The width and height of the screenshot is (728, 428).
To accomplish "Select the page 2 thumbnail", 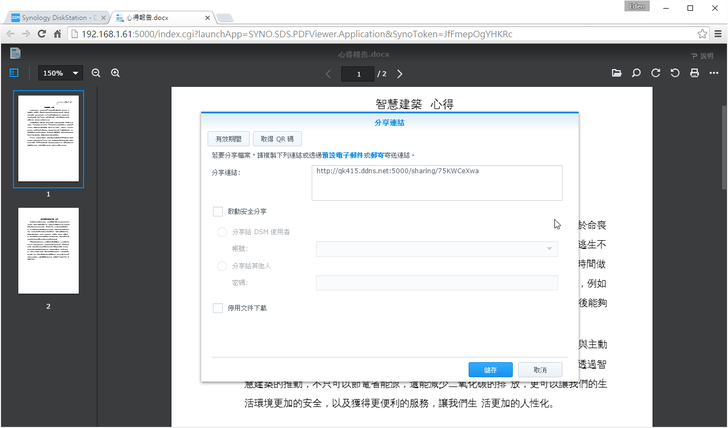I will tap(48, 252).
